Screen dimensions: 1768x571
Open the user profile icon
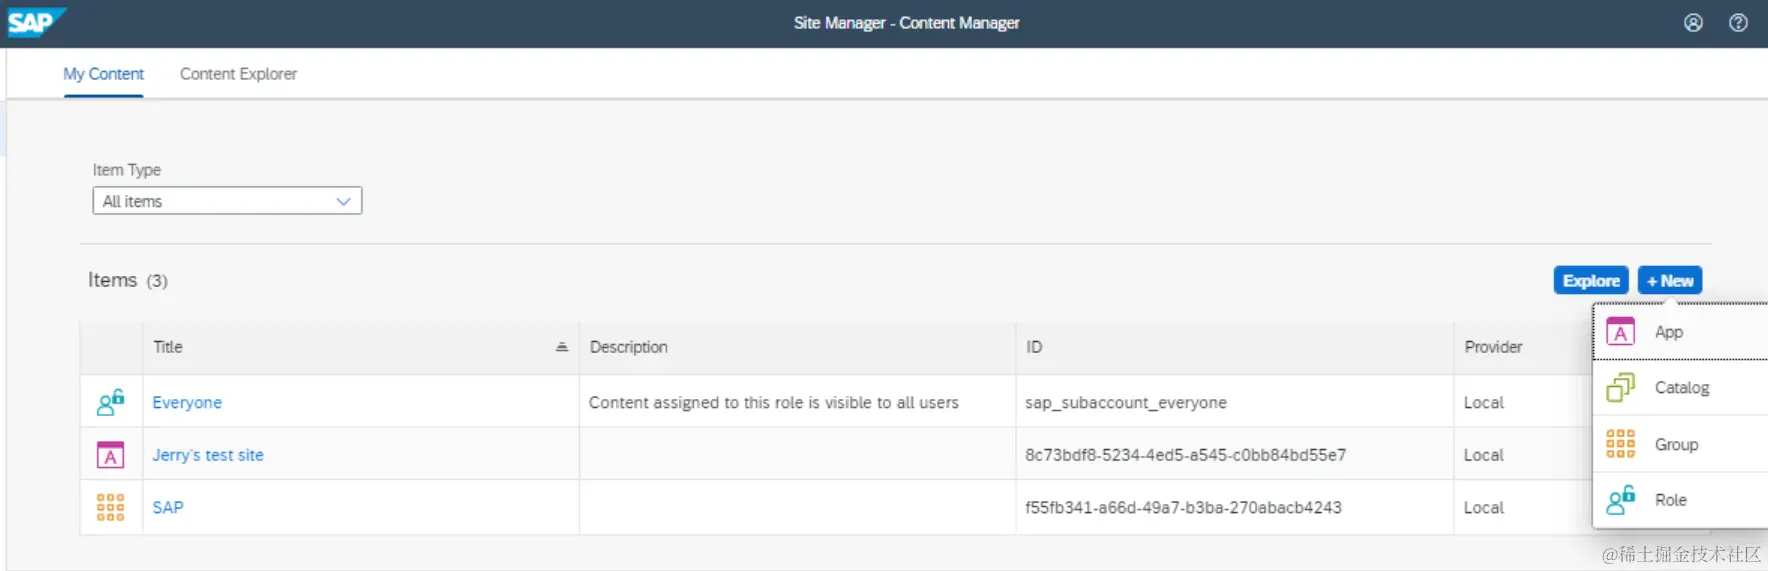pyautogui.click(x=1693, y=22)
